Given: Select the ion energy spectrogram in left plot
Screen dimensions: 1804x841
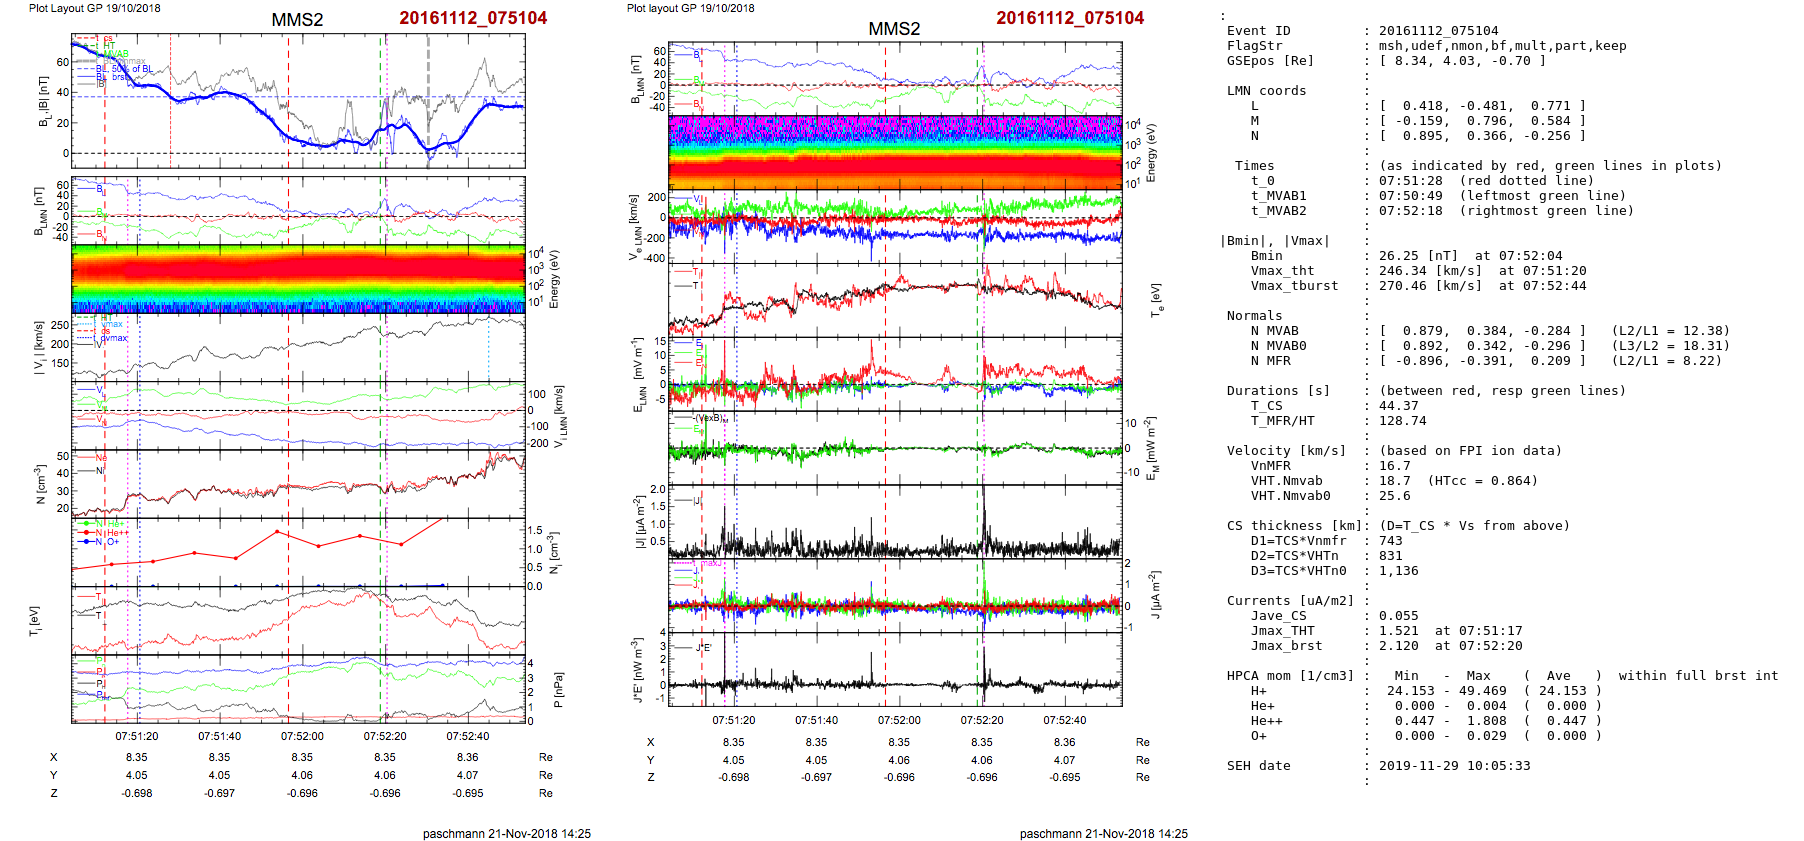Looking at the screenshot, I should tap(298, 278).
